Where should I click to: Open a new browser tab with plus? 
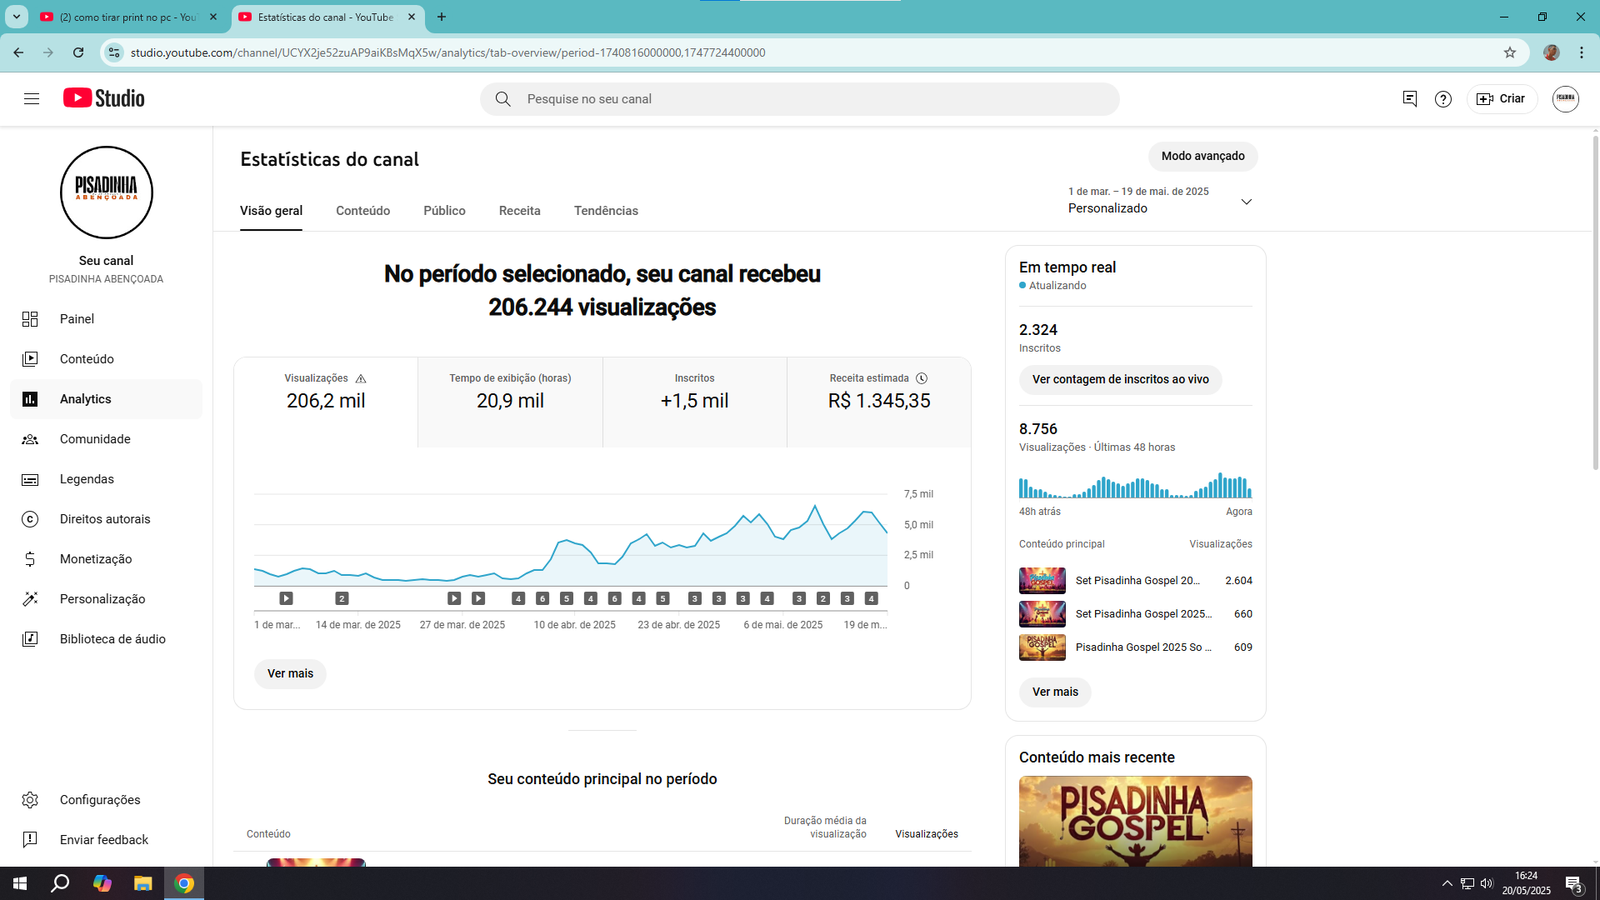[x=441, y=17]
